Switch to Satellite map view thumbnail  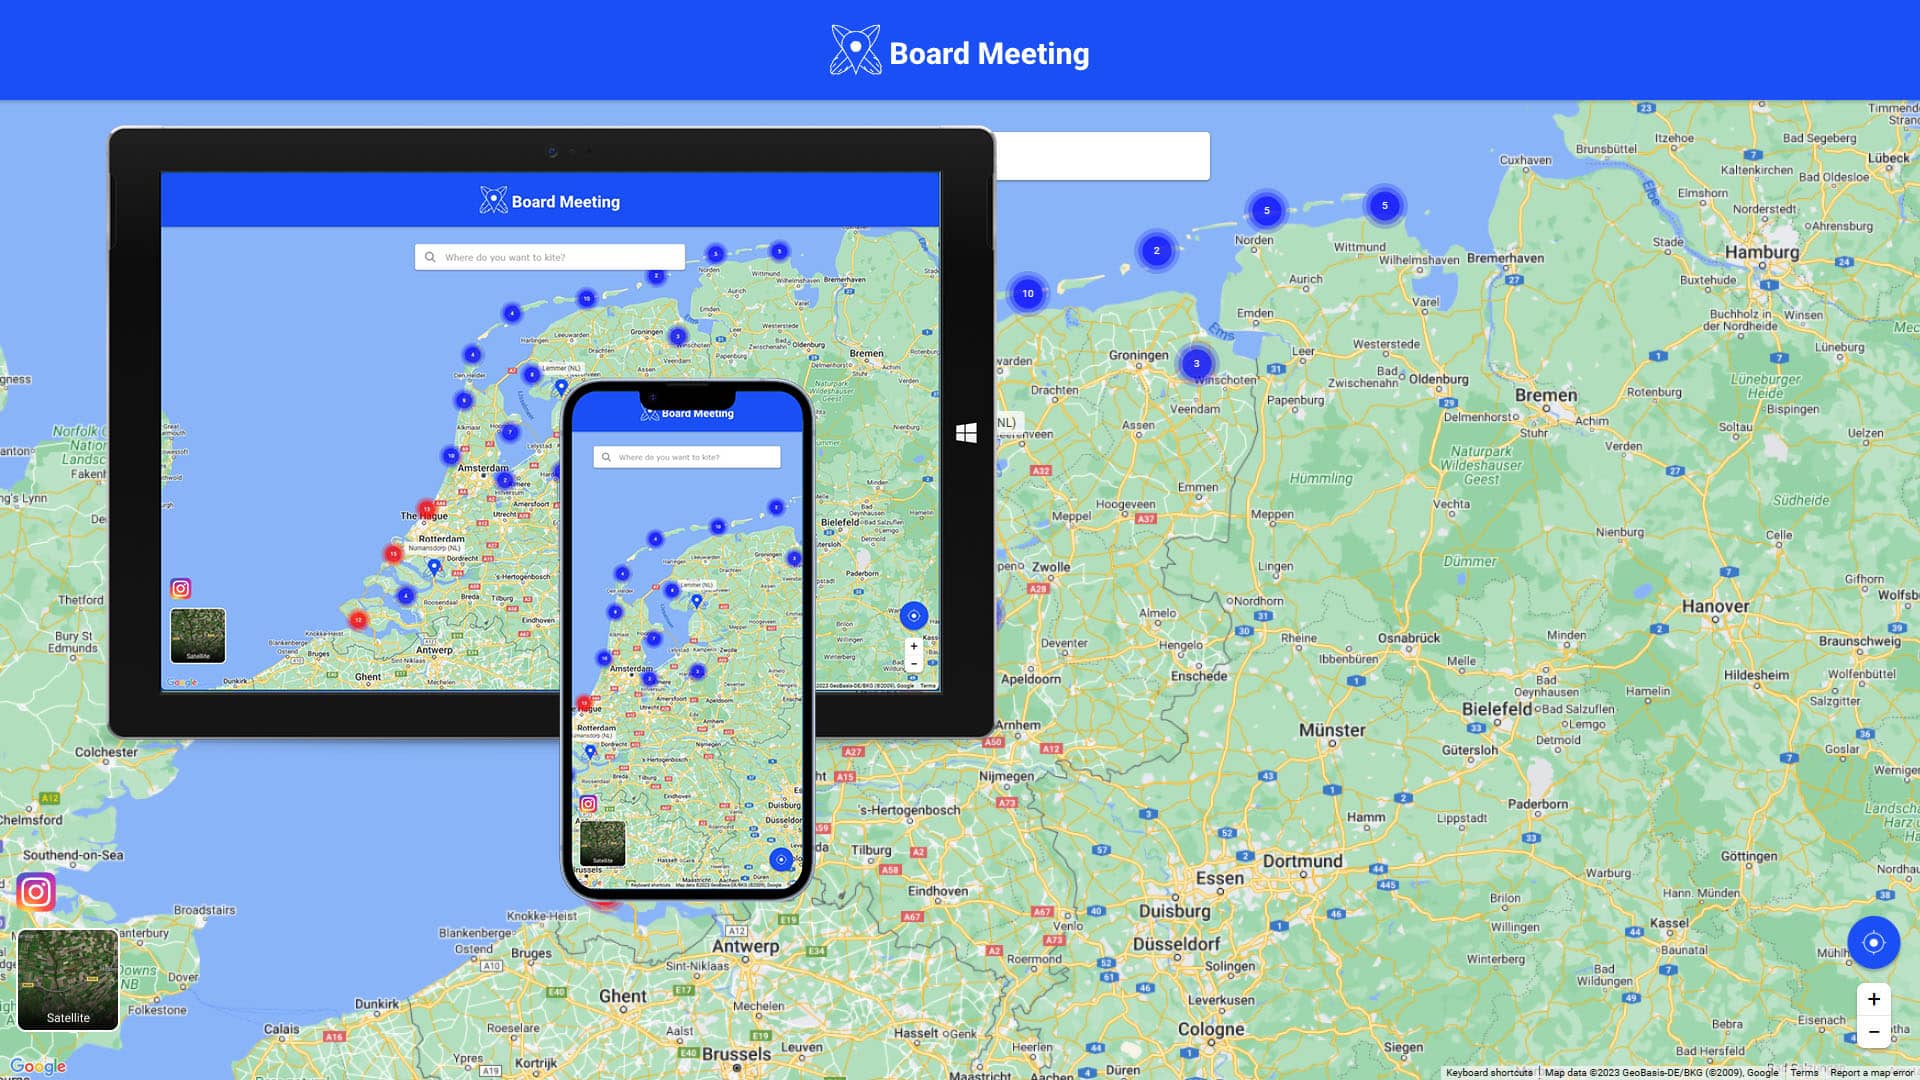coord(68,980)
